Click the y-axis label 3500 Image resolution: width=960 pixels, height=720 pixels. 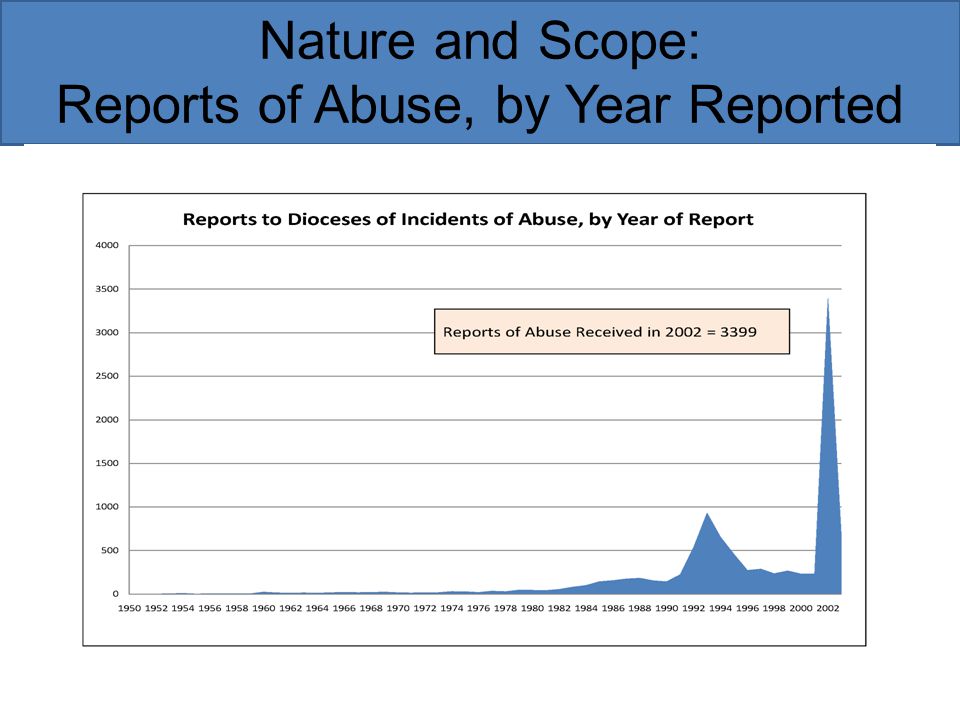pos(107,288)
